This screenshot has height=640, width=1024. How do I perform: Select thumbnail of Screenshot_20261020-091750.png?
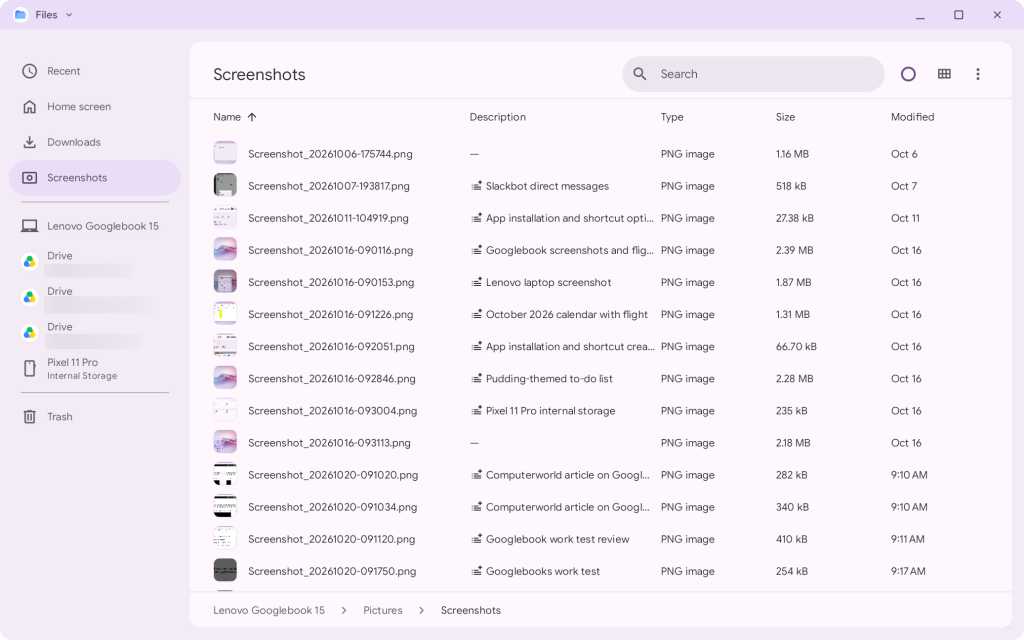point(225,571)
